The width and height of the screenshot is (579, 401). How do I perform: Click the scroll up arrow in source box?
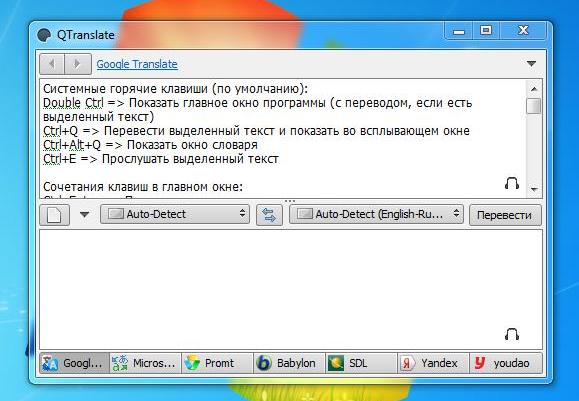click(x=534, y=89)
